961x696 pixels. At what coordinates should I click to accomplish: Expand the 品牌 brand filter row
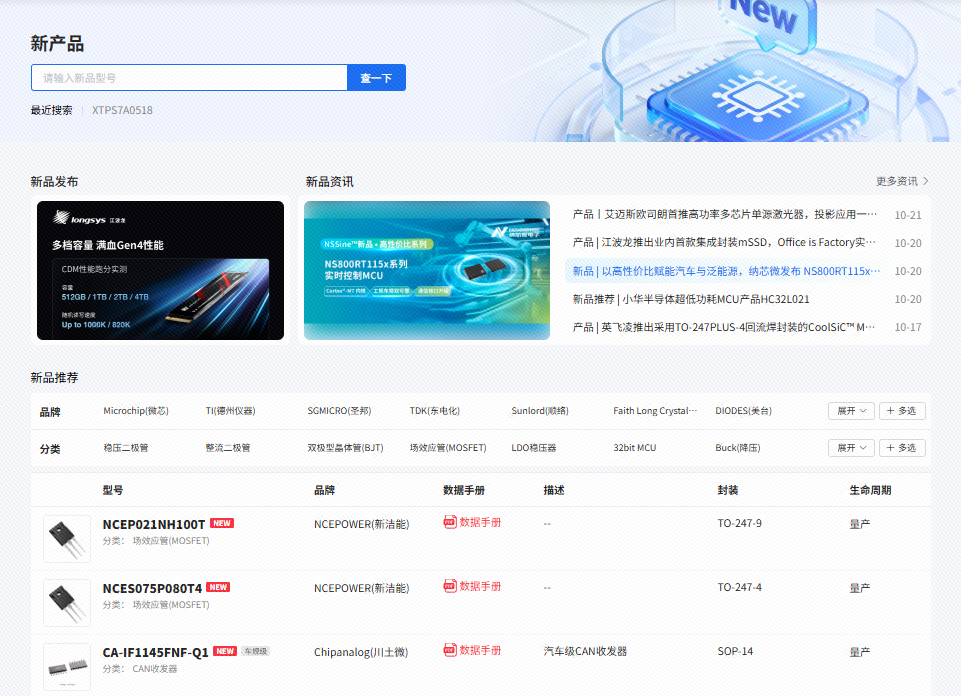point(851,411)
